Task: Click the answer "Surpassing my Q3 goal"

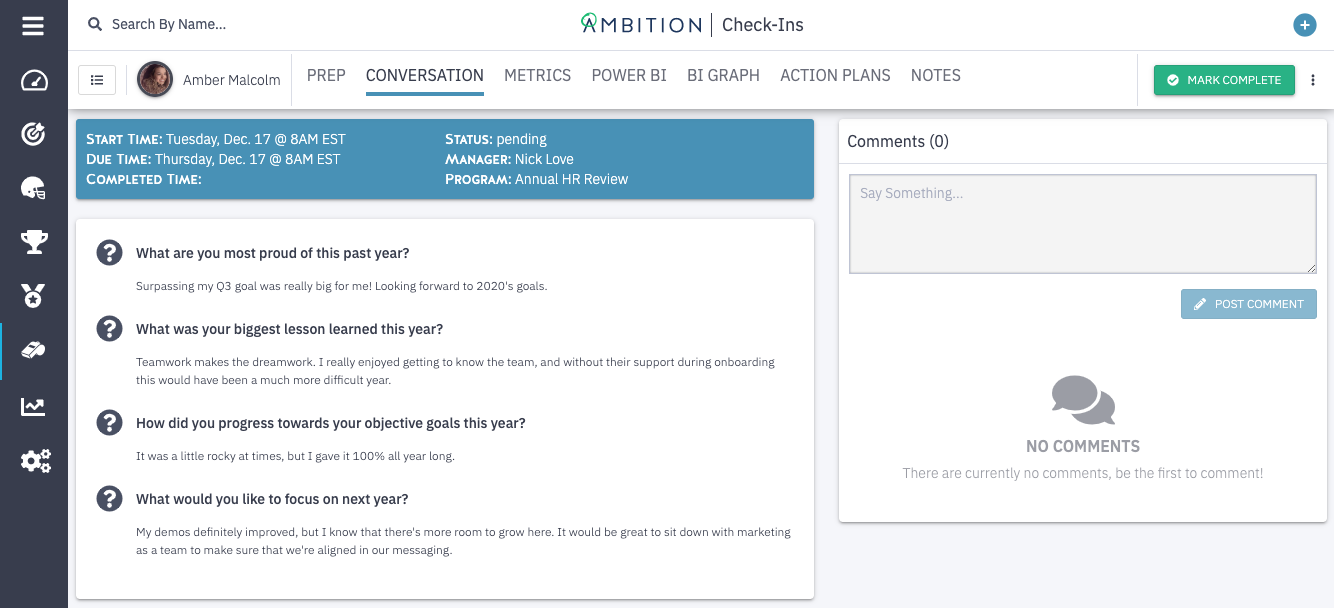Action: [342, 286]
